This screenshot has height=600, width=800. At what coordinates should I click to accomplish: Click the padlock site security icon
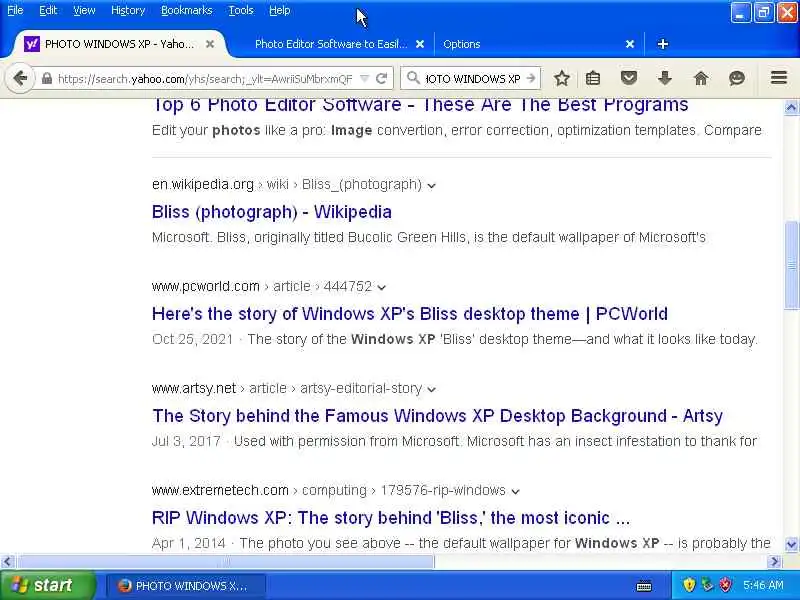coord(47,79)
